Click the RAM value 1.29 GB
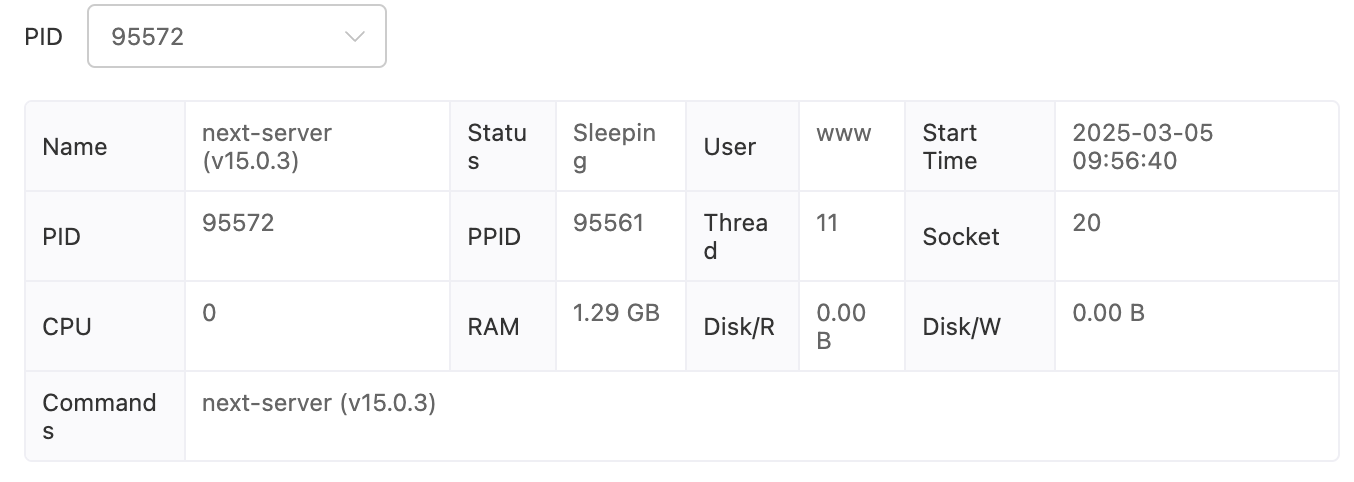 (616, 313)
